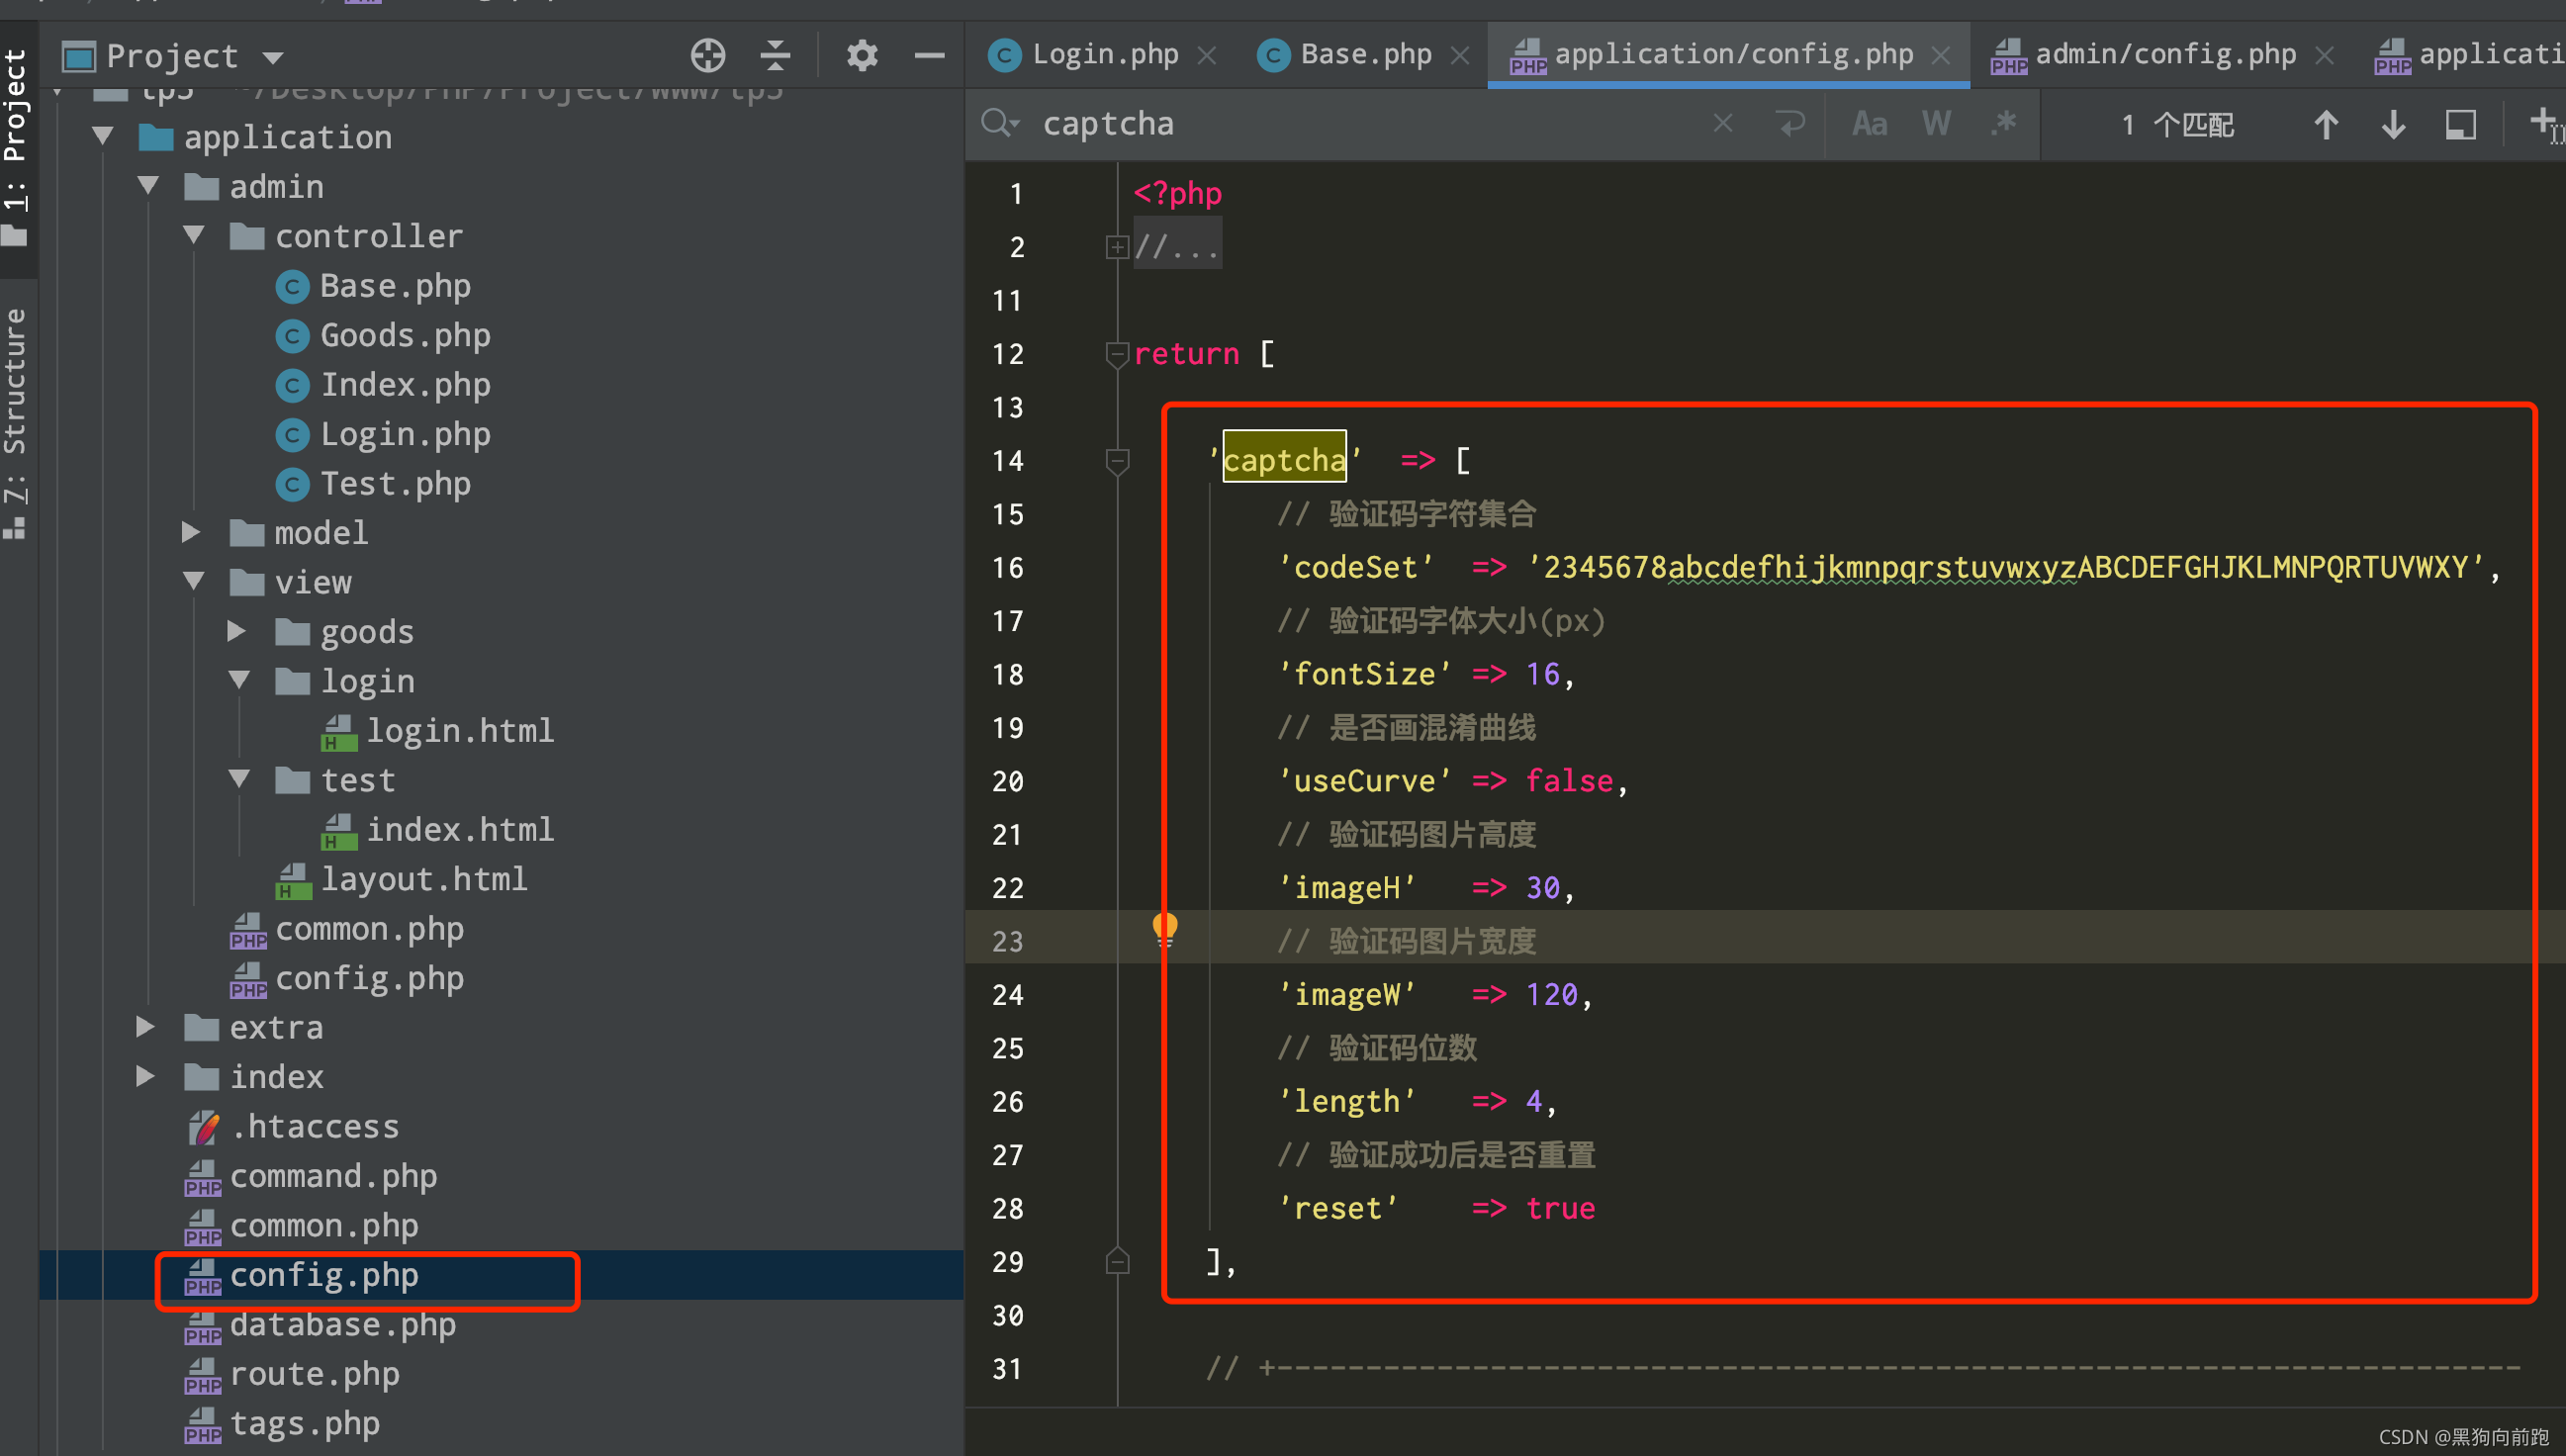This screenshot has width=2566, height=1456.
Task: Click the locate current file target icon
Action: pyautogui.click(x=707, y=56)
